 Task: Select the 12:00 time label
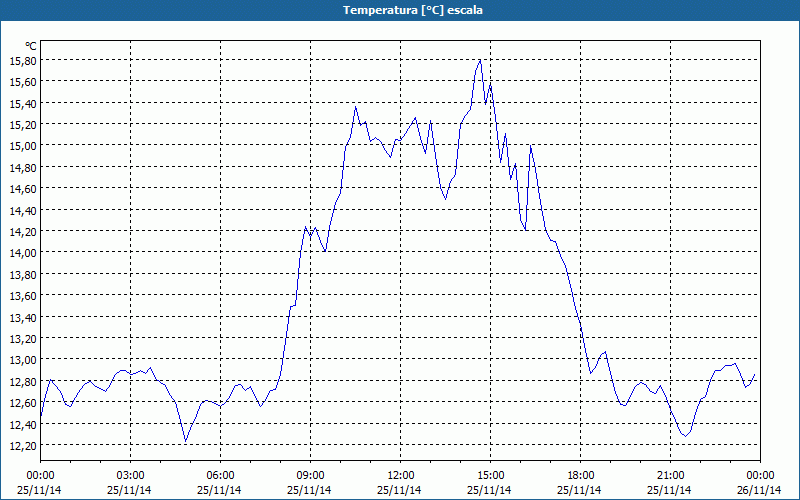point(401,476)
